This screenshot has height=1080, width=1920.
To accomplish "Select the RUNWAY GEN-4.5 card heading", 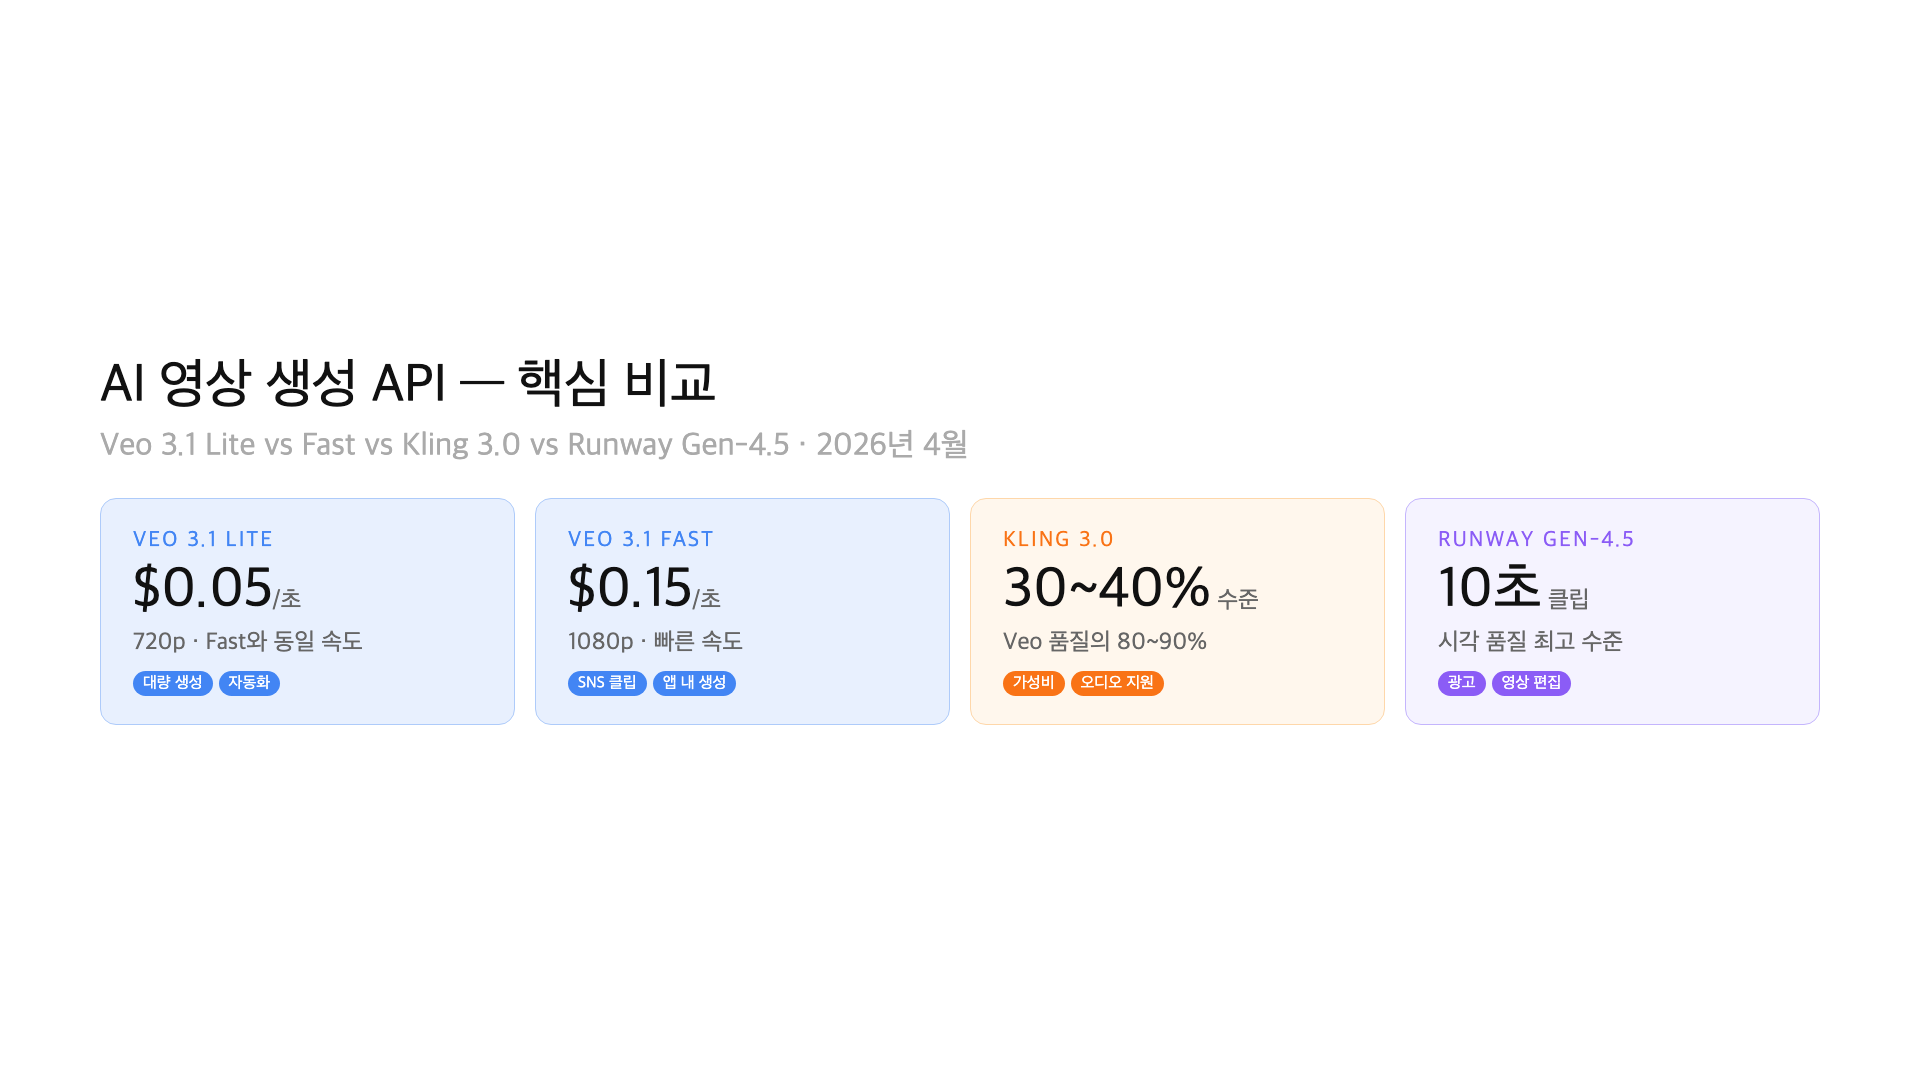I will pos(1536,539).
